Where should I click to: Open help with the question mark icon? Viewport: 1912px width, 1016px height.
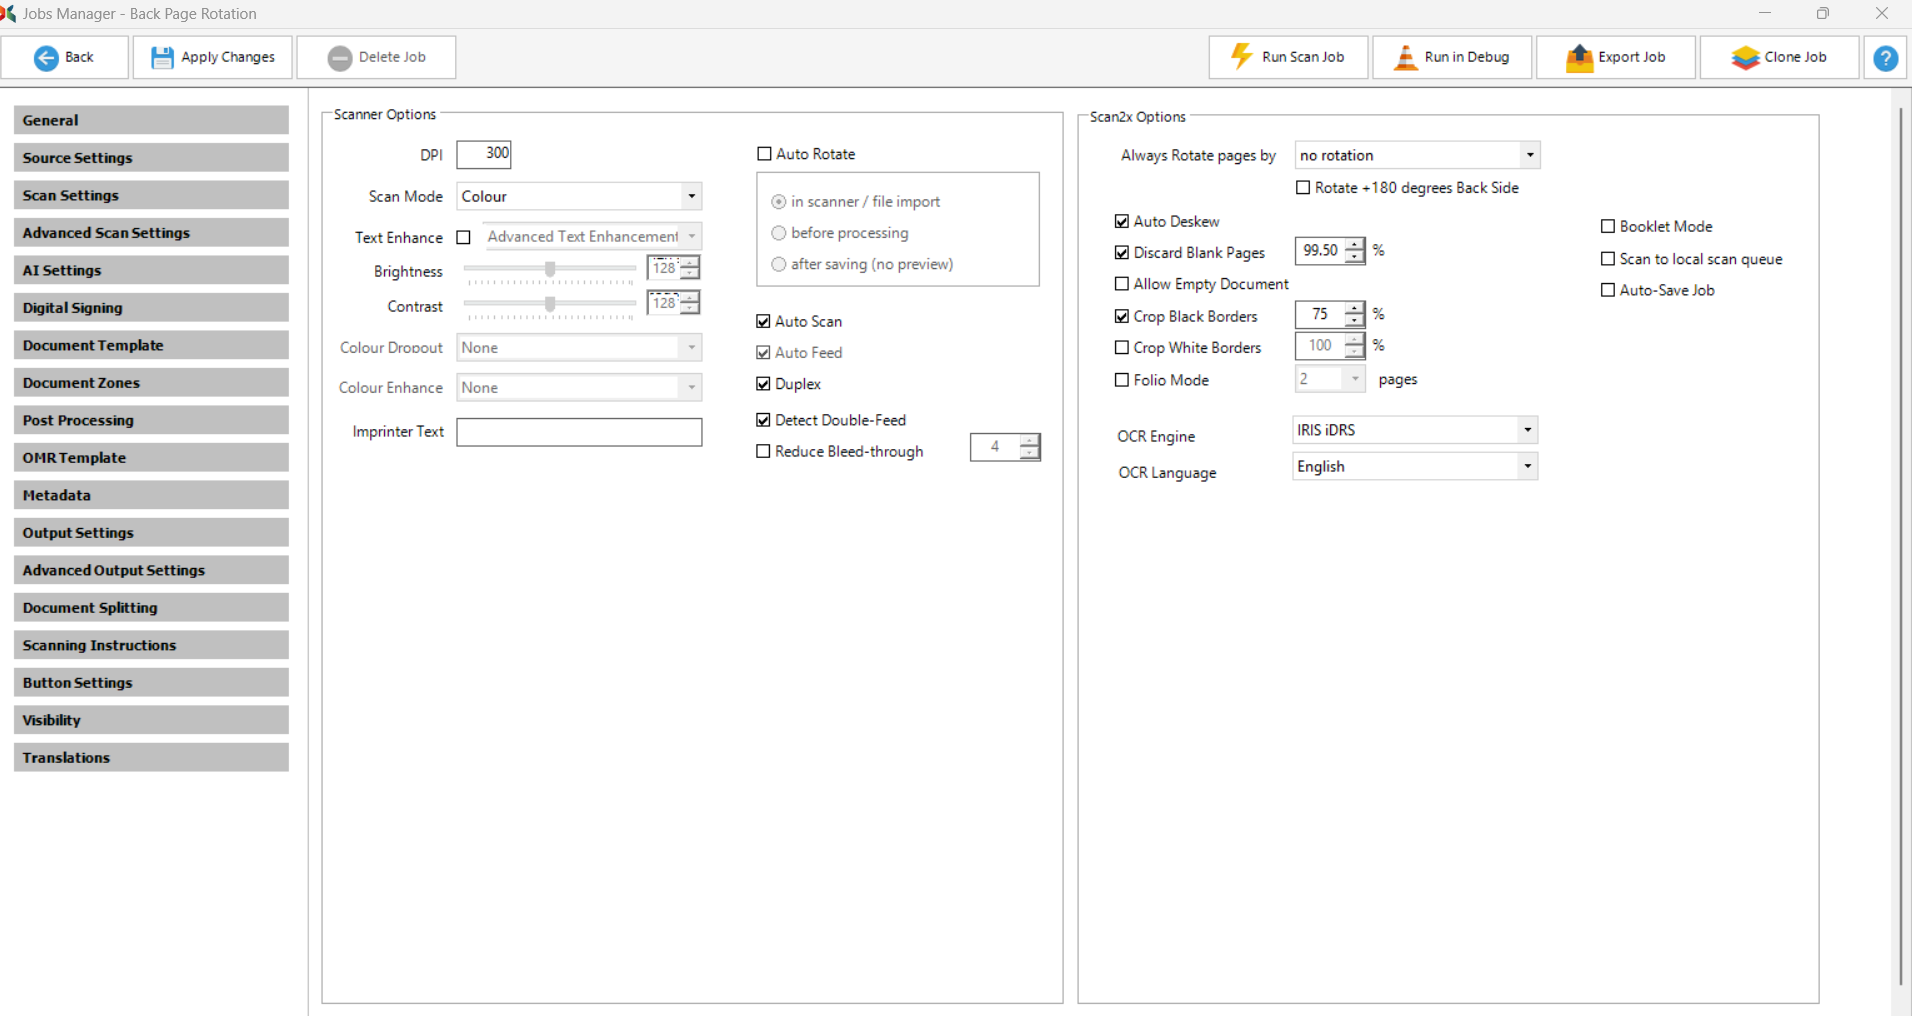[x=1885, y=58]
